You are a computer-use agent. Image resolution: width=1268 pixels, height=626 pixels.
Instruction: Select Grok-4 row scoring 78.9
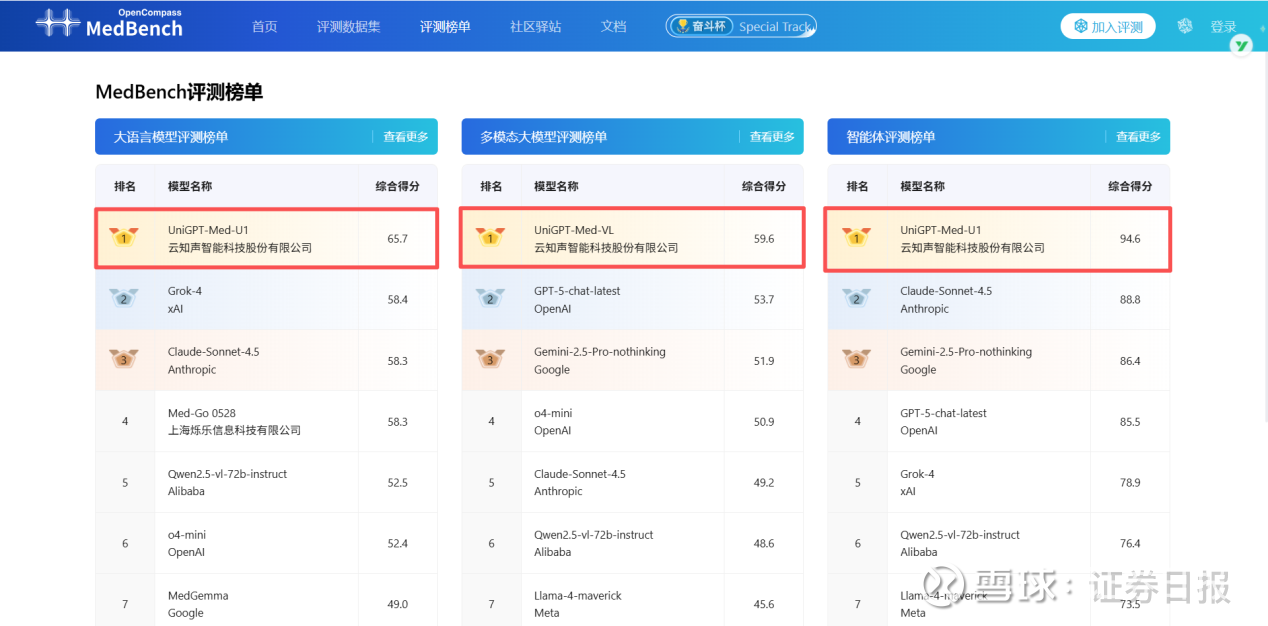click(998, 482)
